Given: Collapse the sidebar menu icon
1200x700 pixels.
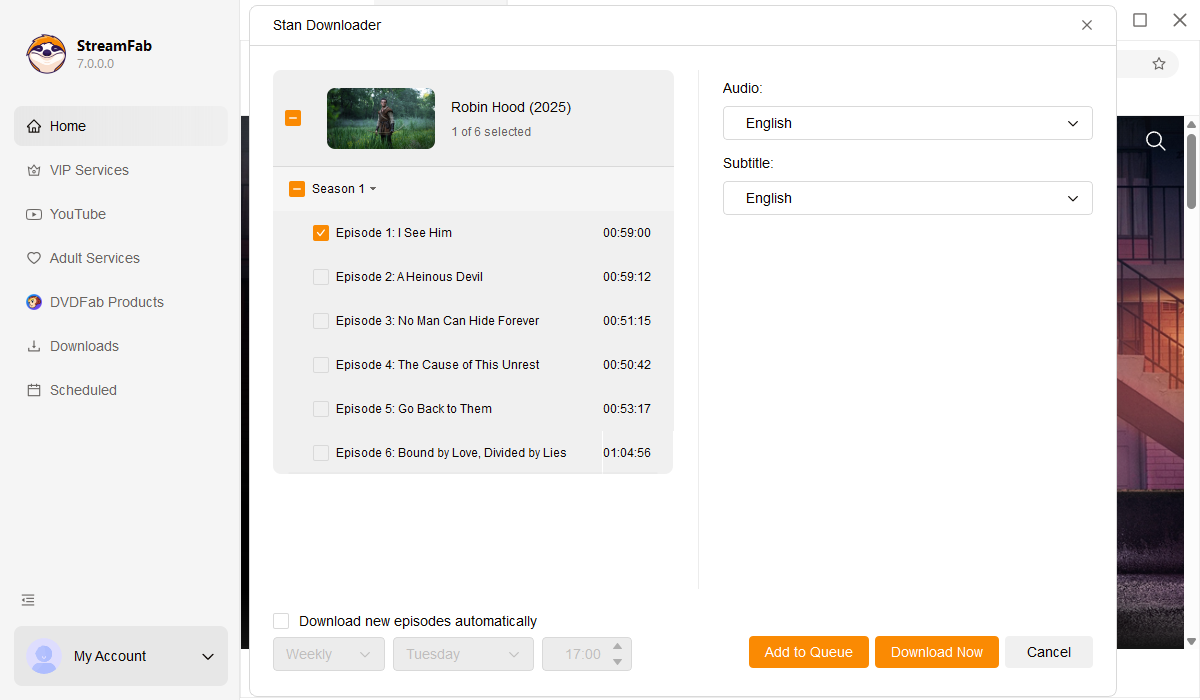Looking at the screenshot, I should click(28, 600).
